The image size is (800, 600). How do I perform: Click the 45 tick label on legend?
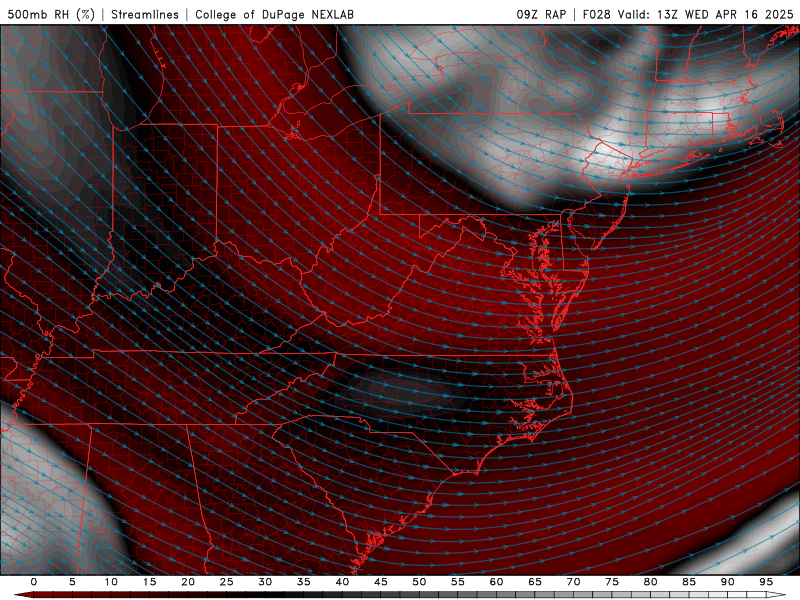point(381,582)
